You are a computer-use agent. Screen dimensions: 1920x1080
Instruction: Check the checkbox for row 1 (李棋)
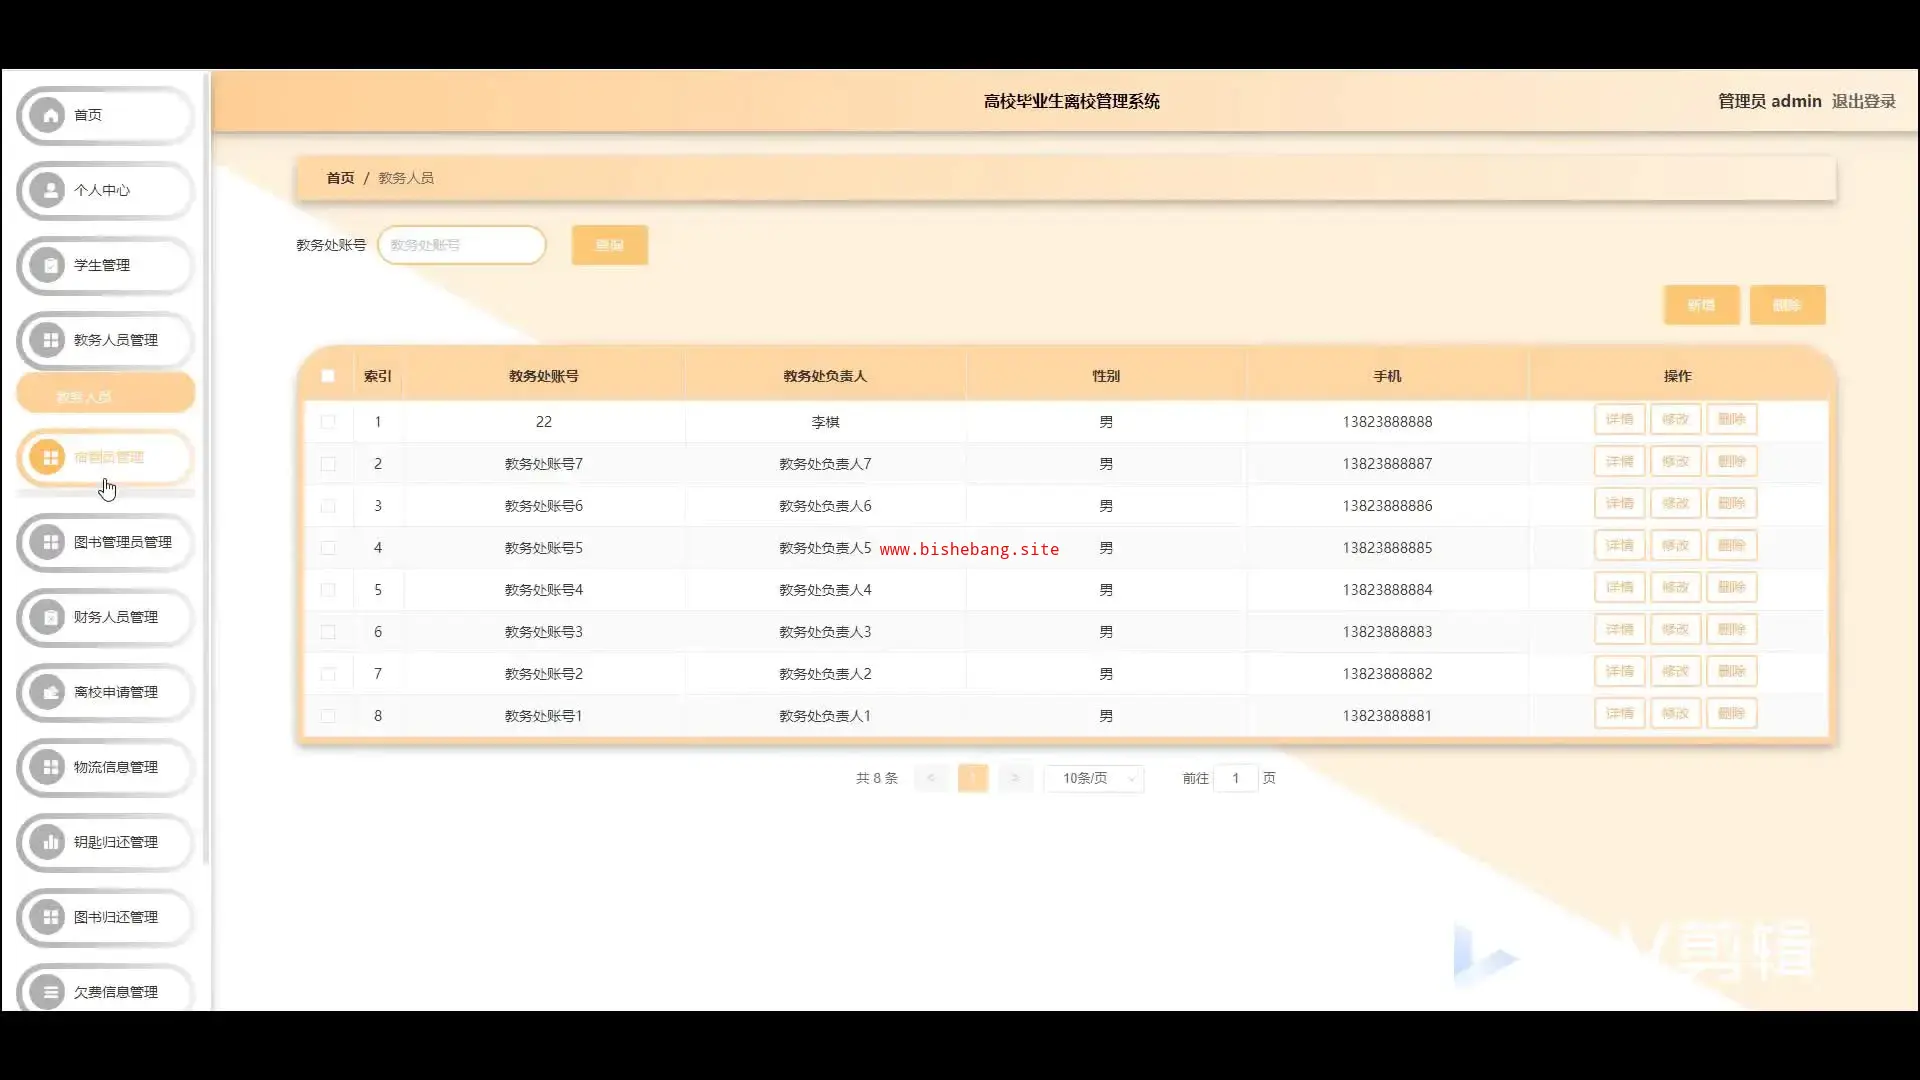tap(328, 422)
